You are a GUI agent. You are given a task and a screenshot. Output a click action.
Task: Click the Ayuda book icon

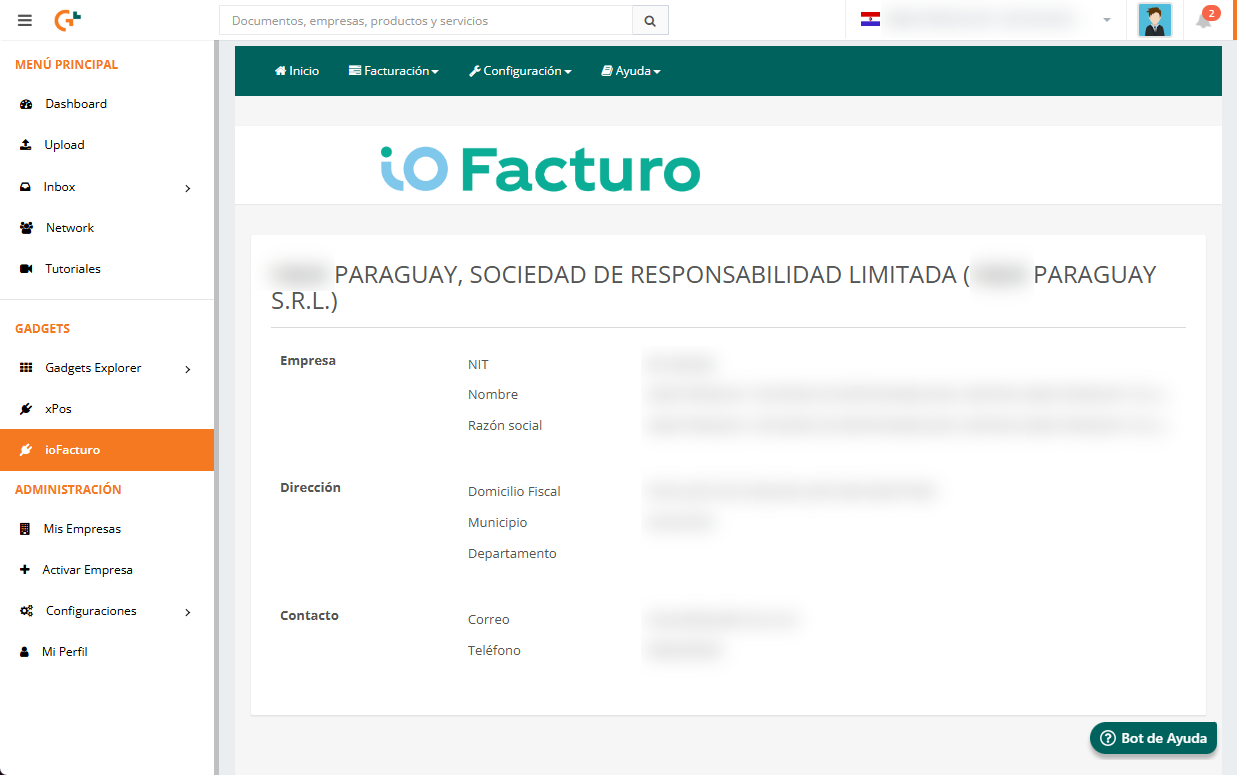607,71
